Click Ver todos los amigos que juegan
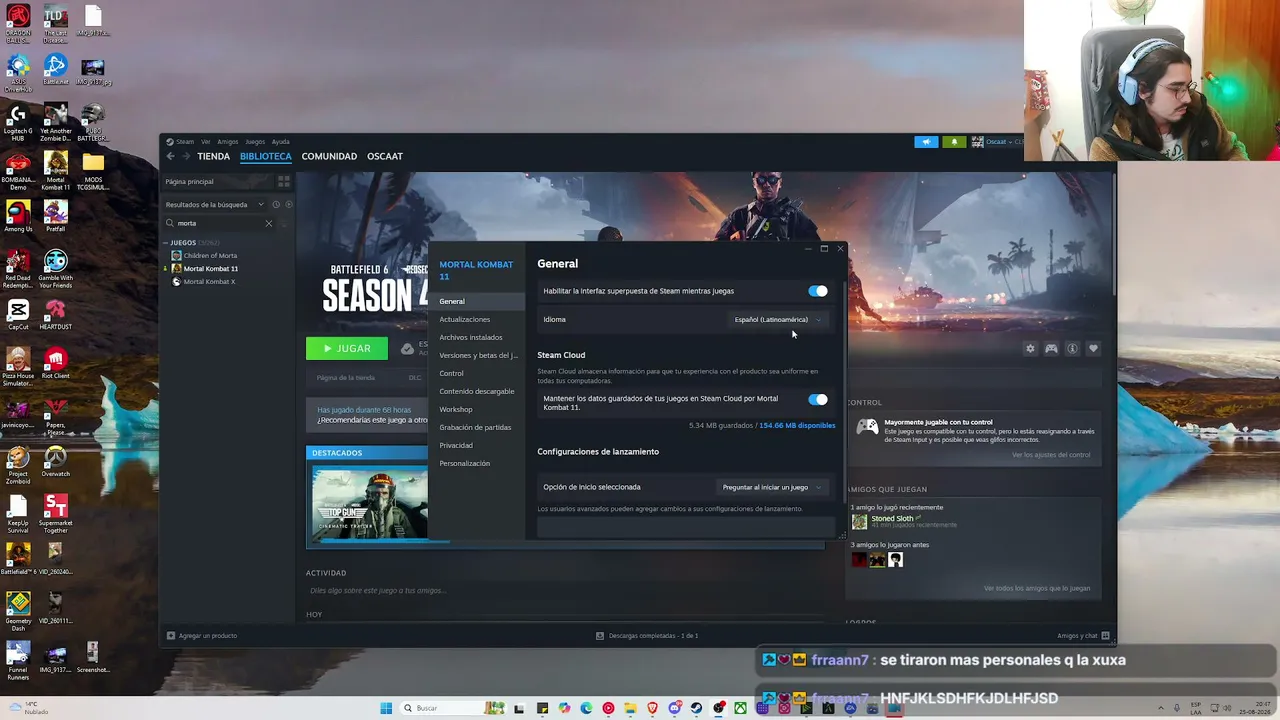The height and width of the screenshot is (720, 1280). [x=1037, y=588]
